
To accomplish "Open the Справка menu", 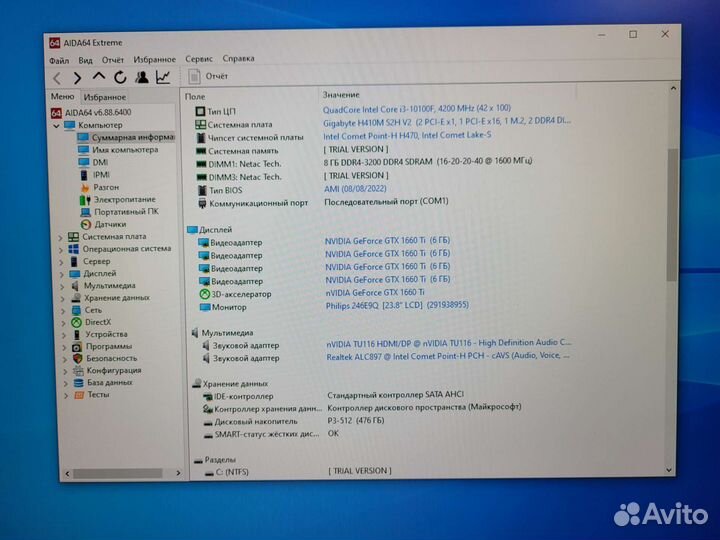I will [238, 58].
